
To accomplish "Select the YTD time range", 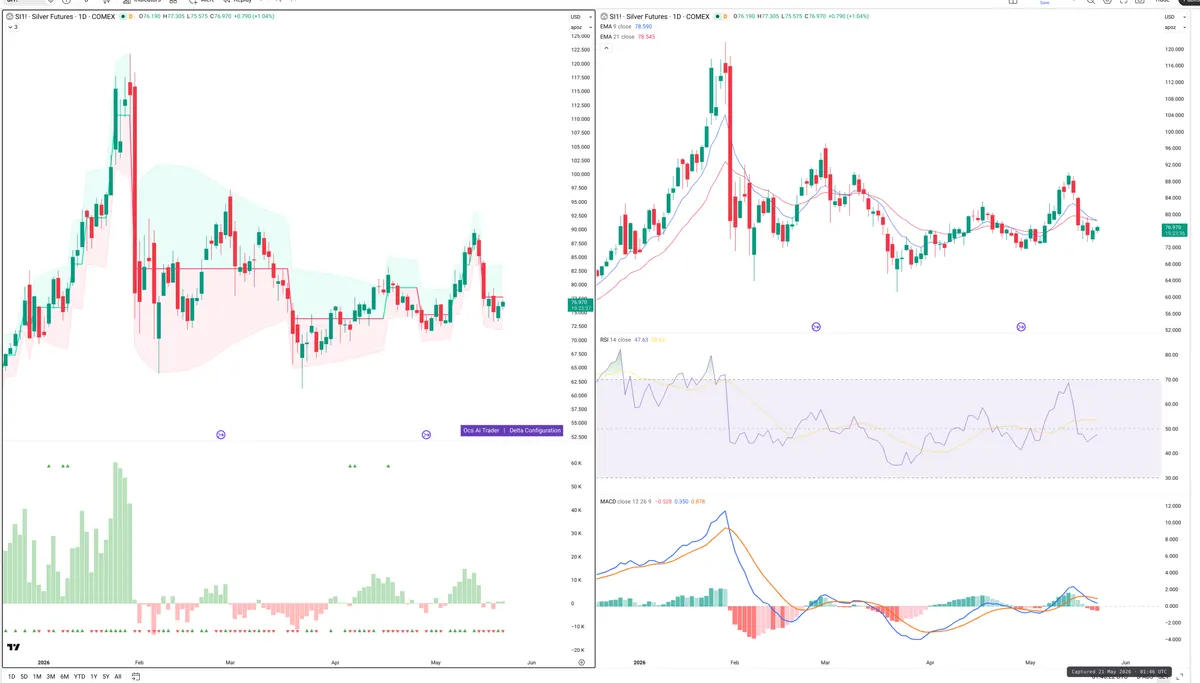I will tap(79, 676).
